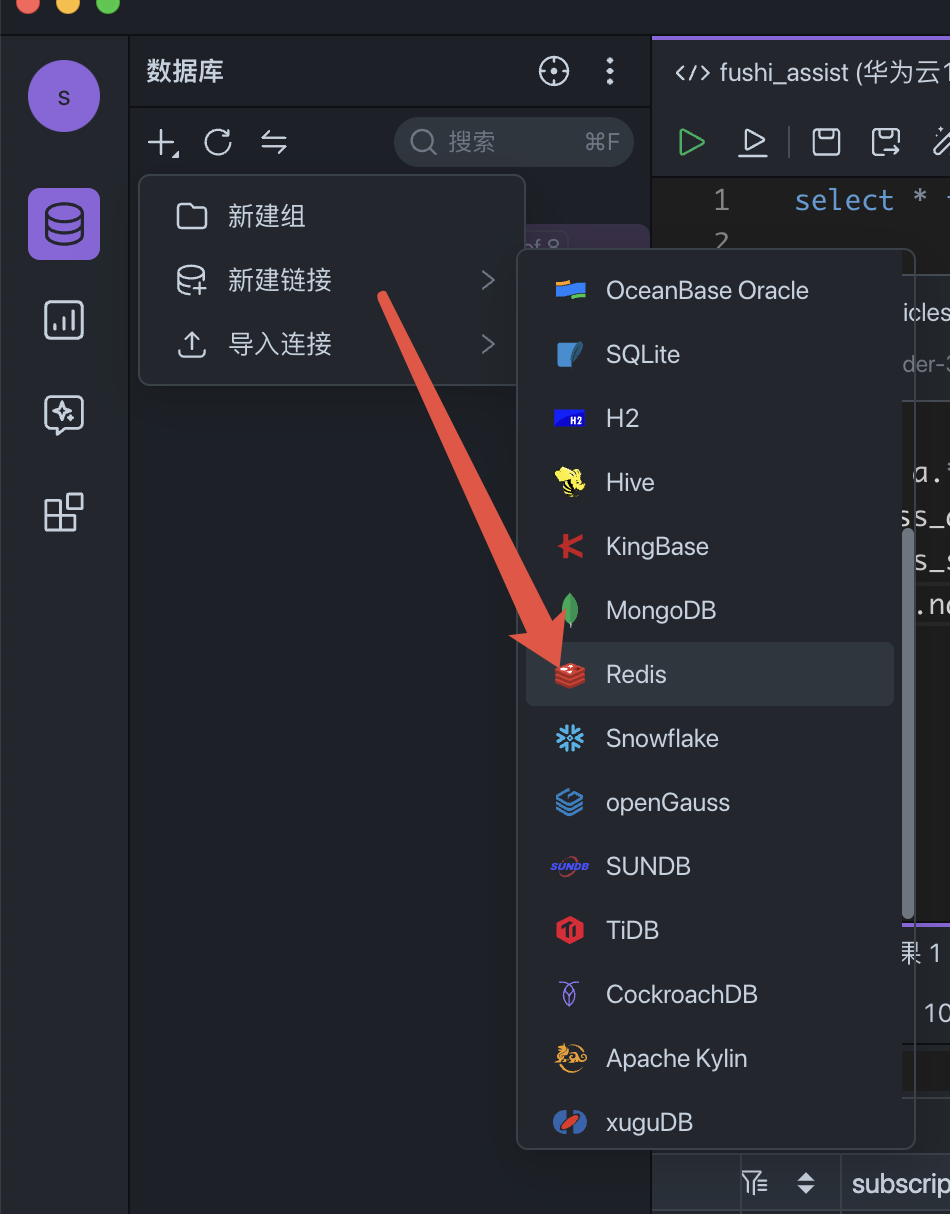Choose TiDB as the connection type

click(710, 930)
